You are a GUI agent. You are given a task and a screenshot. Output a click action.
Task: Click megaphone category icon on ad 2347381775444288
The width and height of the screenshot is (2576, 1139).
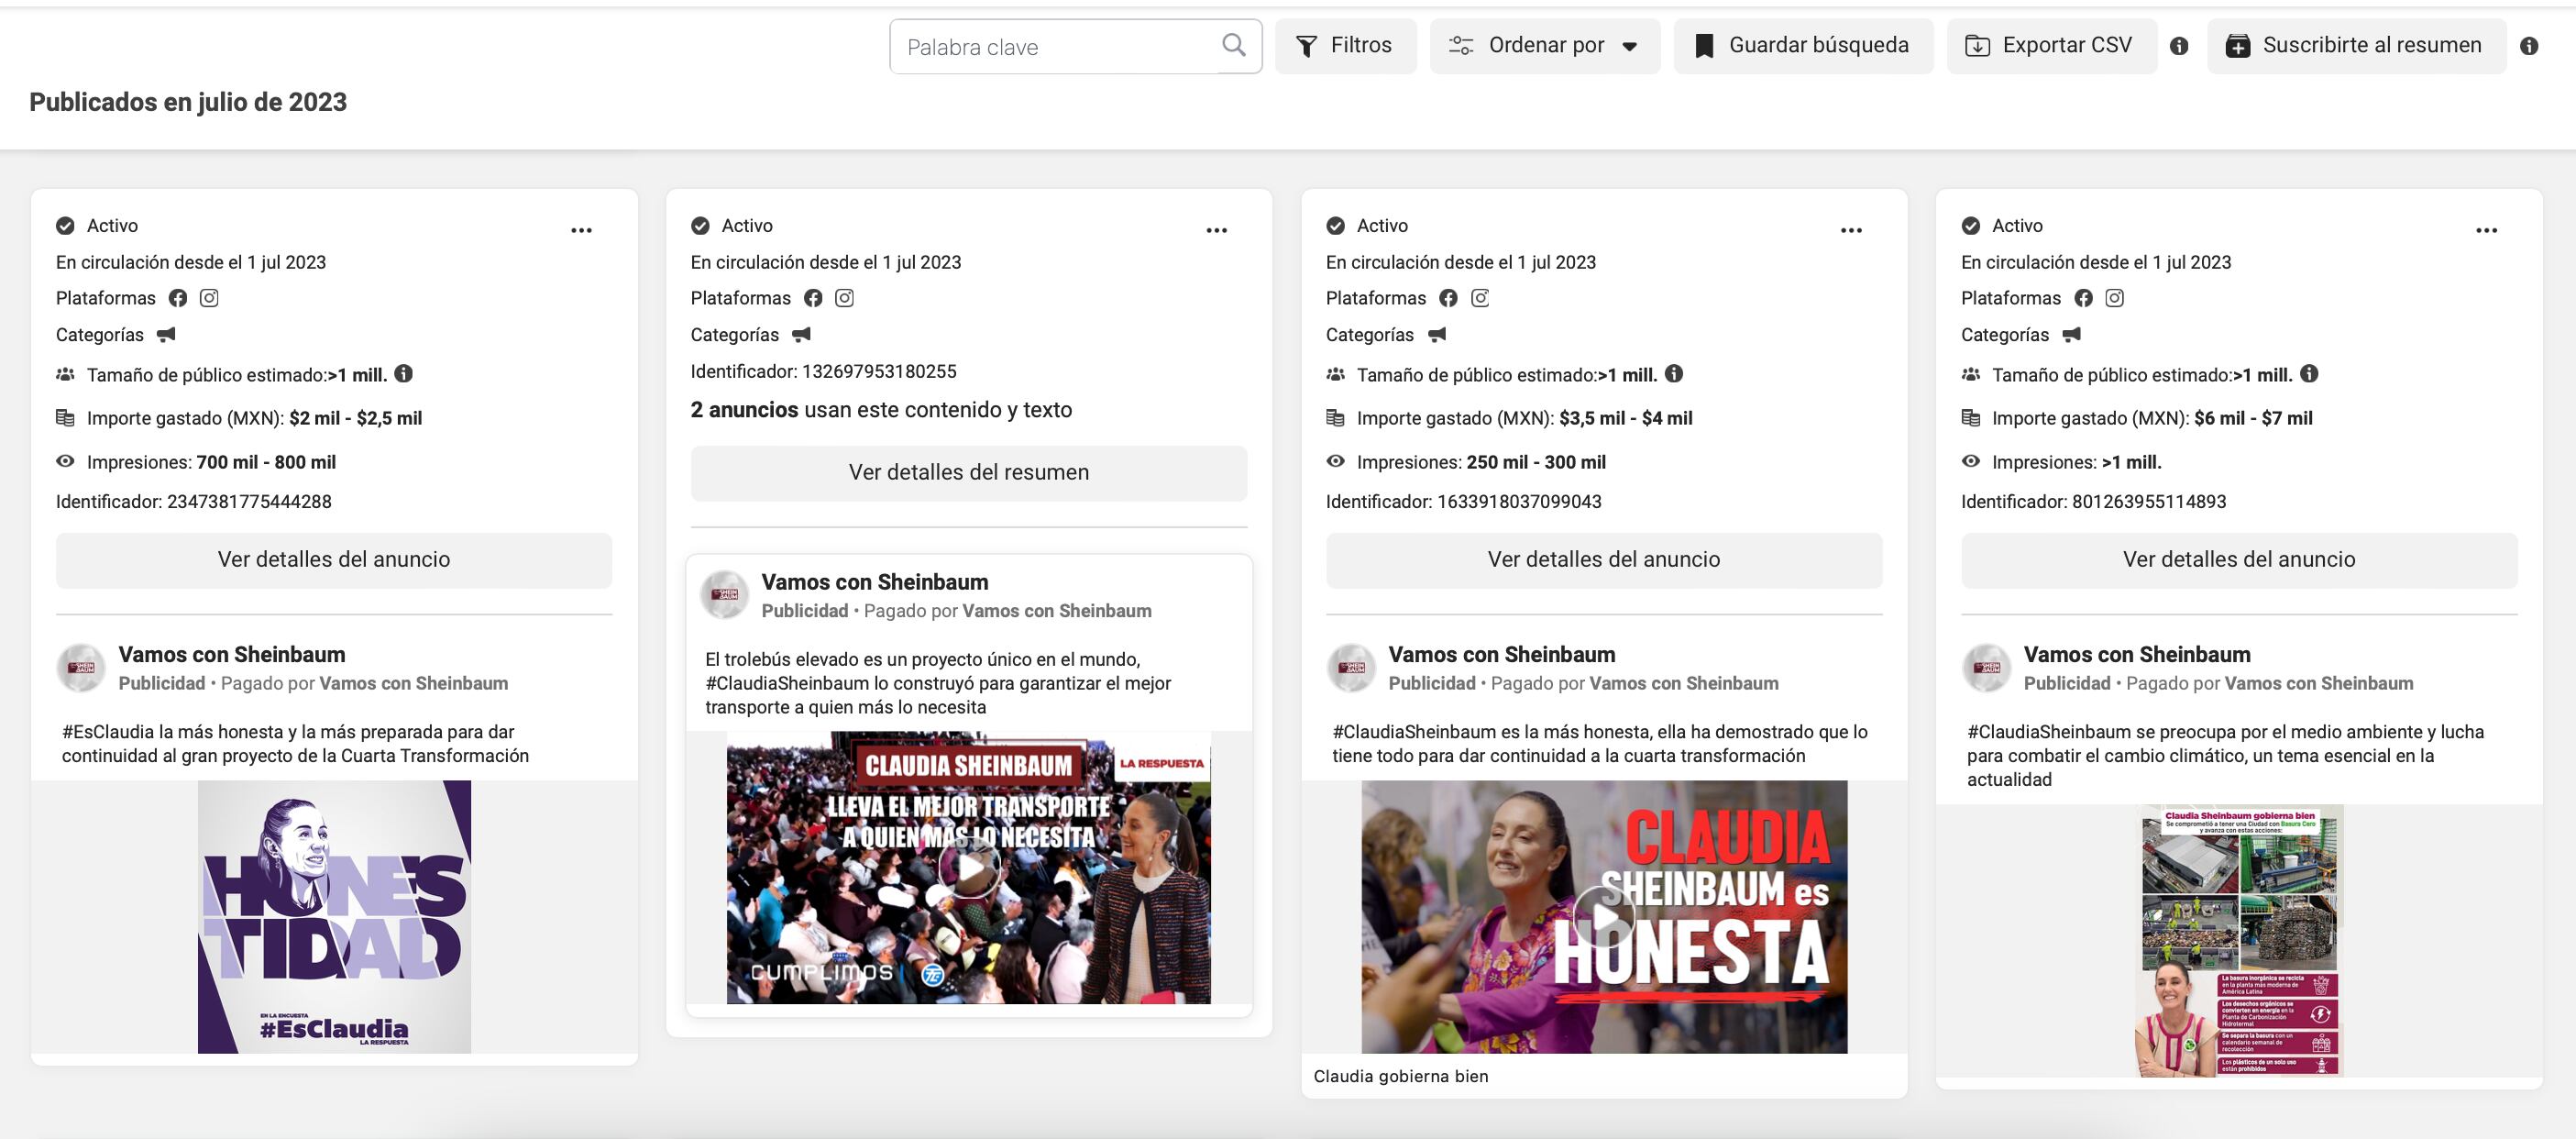pos(166,334)
